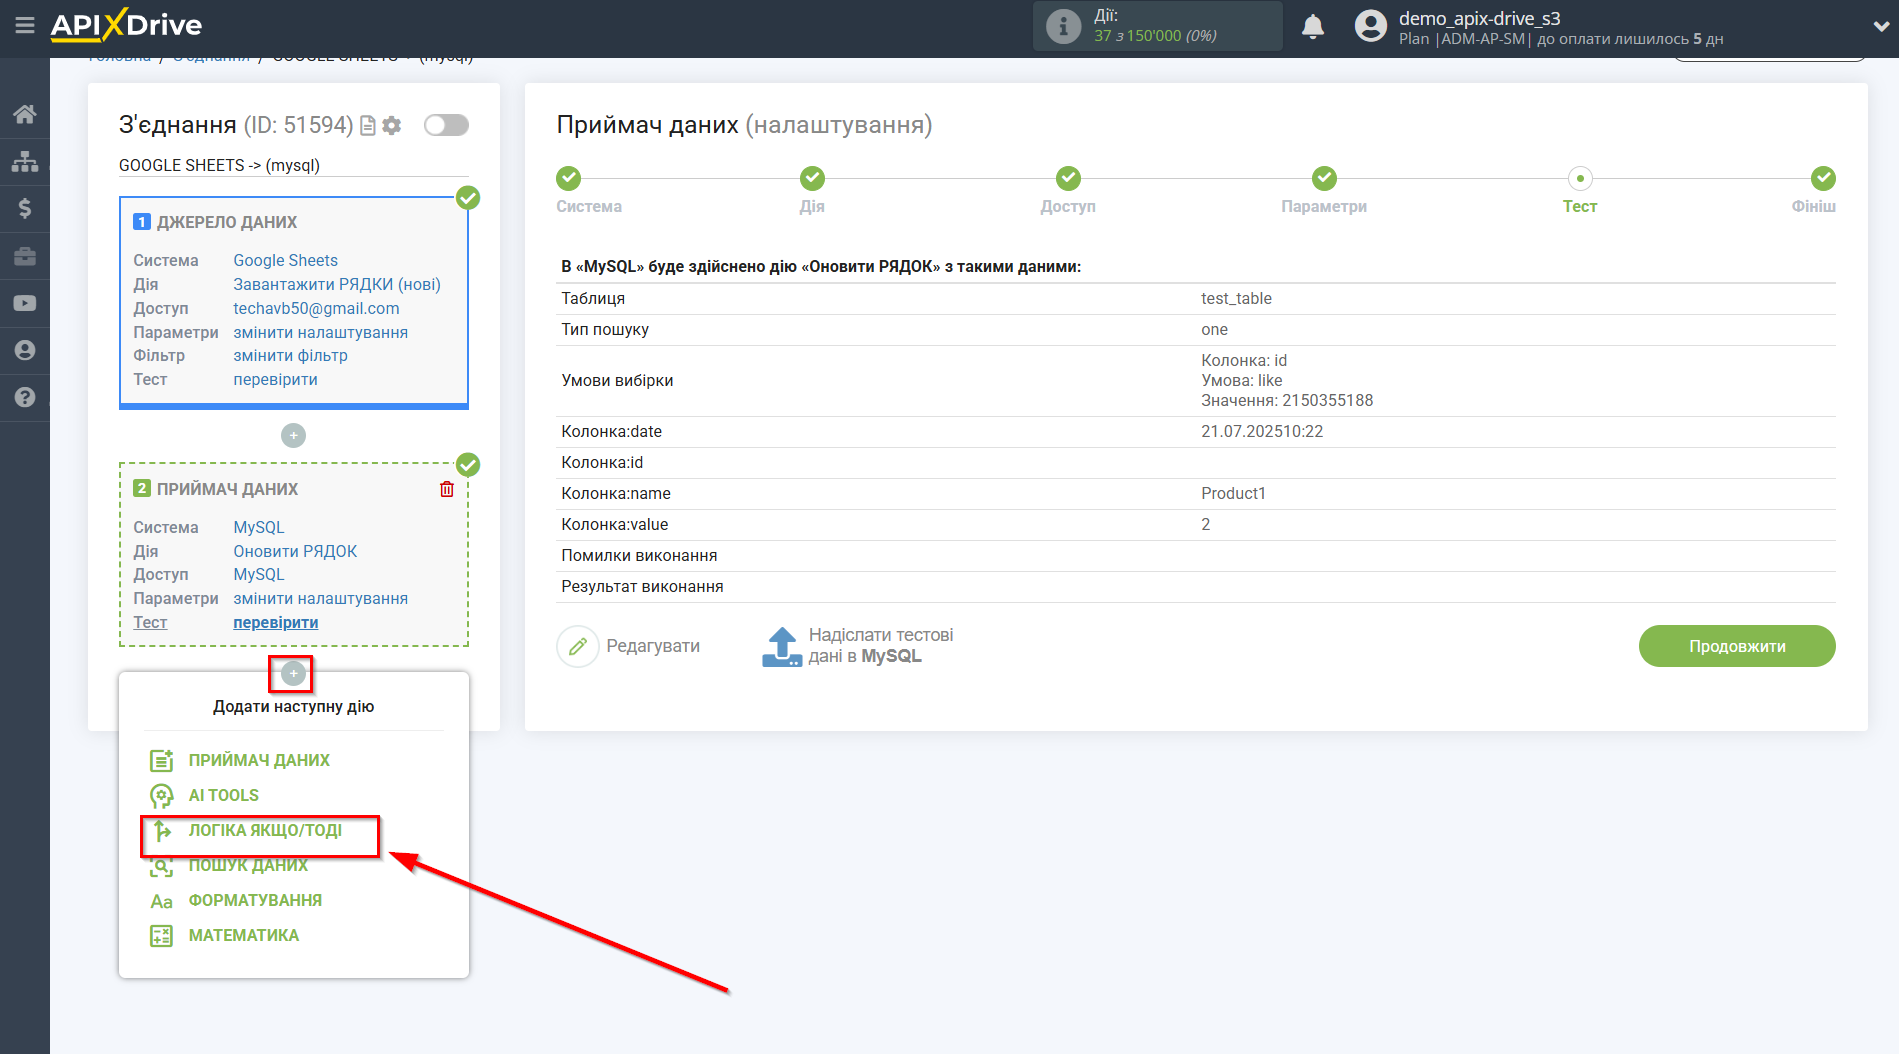Choose ЛОГІКА ЯКЩО/ТОДІ option
This screenshot has width=1899, height=1054.
pos(265,830)
